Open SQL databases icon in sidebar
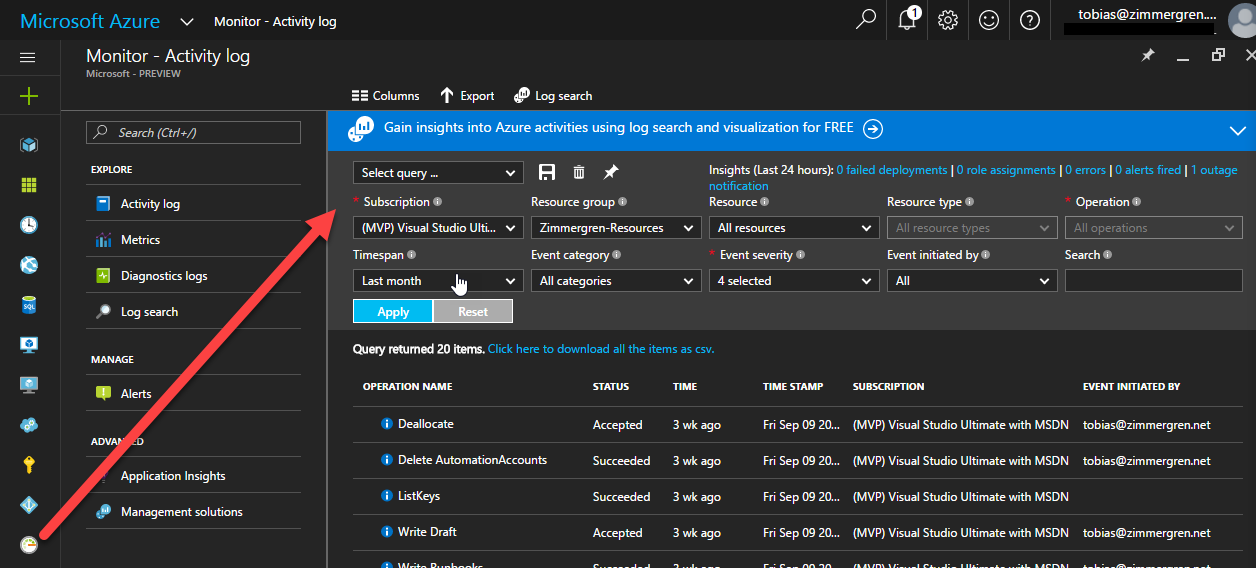Screen dimensions: 1256x568 29,305
